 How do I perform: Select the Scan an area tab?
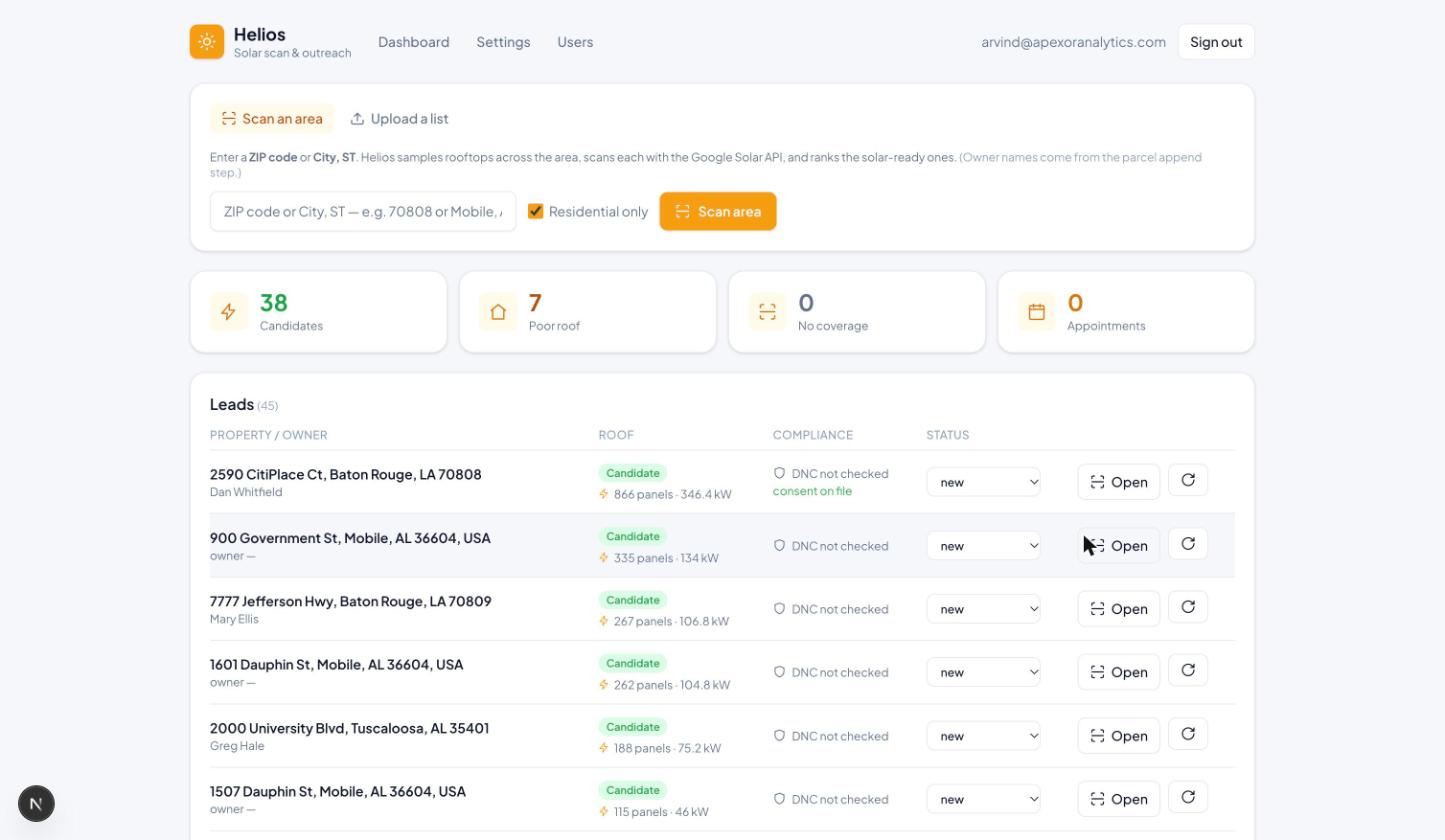point(272,118)
